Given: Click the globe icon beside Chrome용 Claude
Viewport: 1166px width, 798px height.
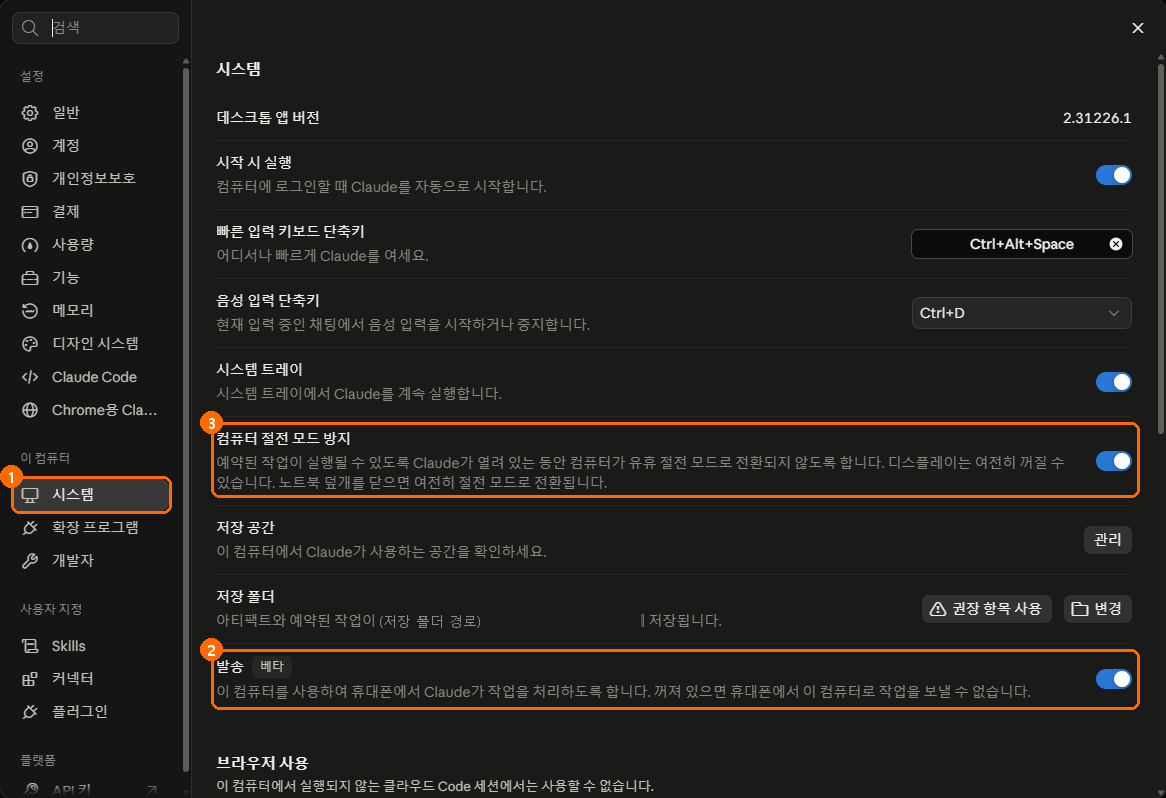Looking at the screenshot, I should coord(30,410).
